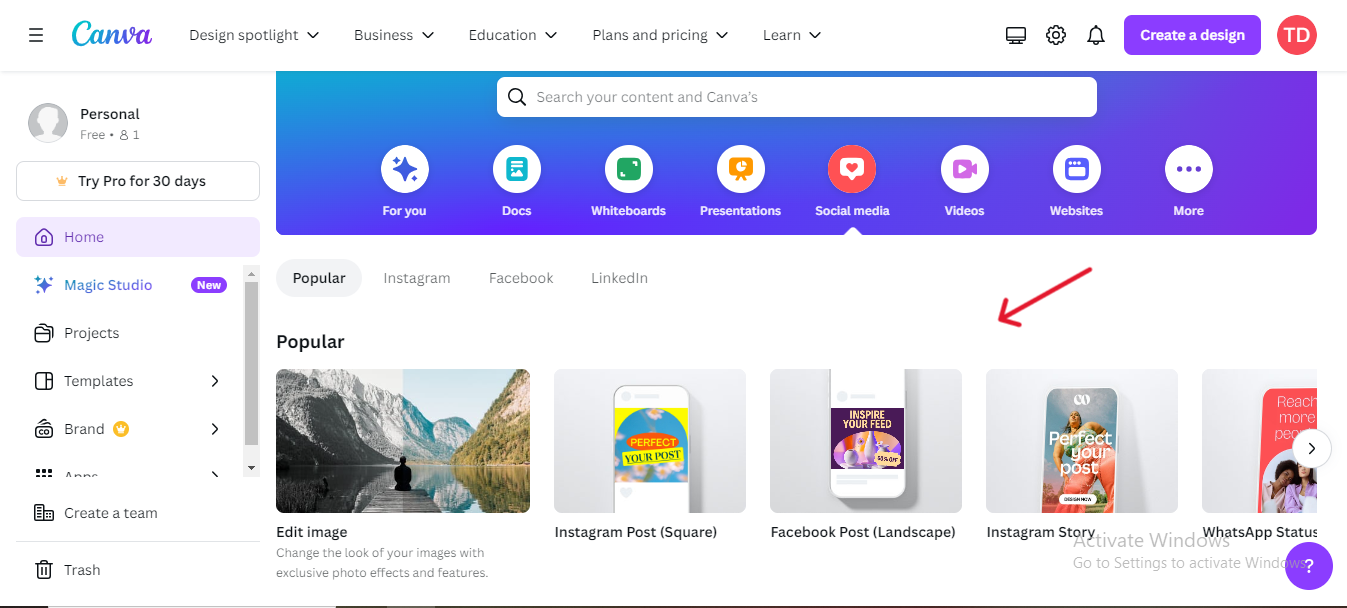Expand the Education dropdown menu
This screenshot has height=608, width=1347.
coord(512,35)
